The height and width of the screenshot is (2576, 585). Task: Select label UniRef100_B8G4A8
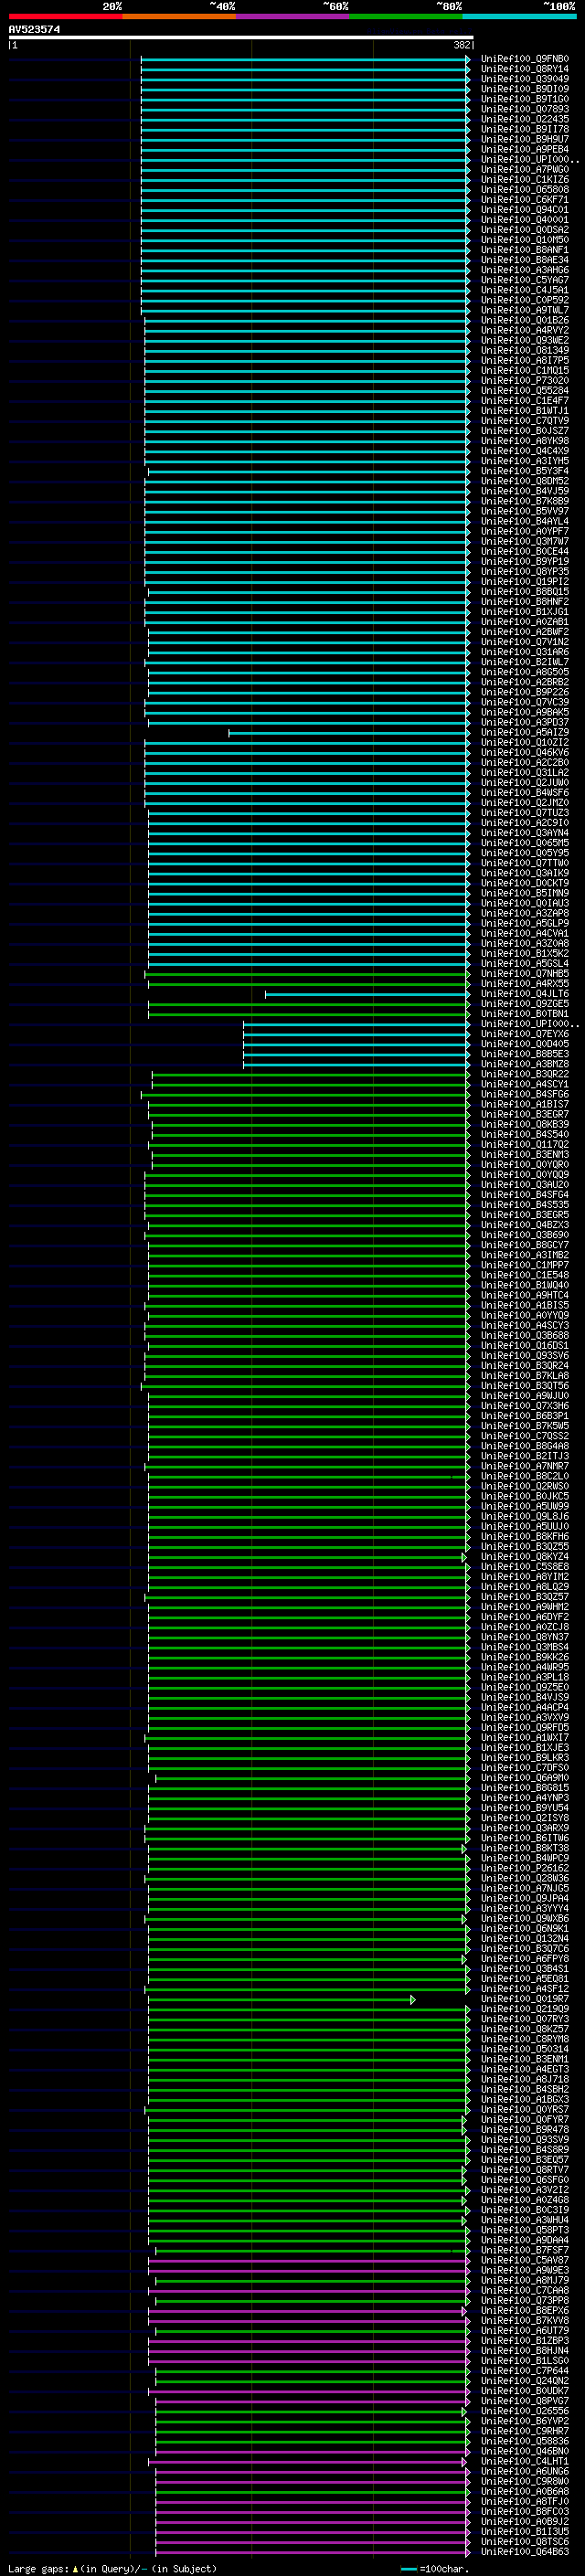(x=525, y=1446)
